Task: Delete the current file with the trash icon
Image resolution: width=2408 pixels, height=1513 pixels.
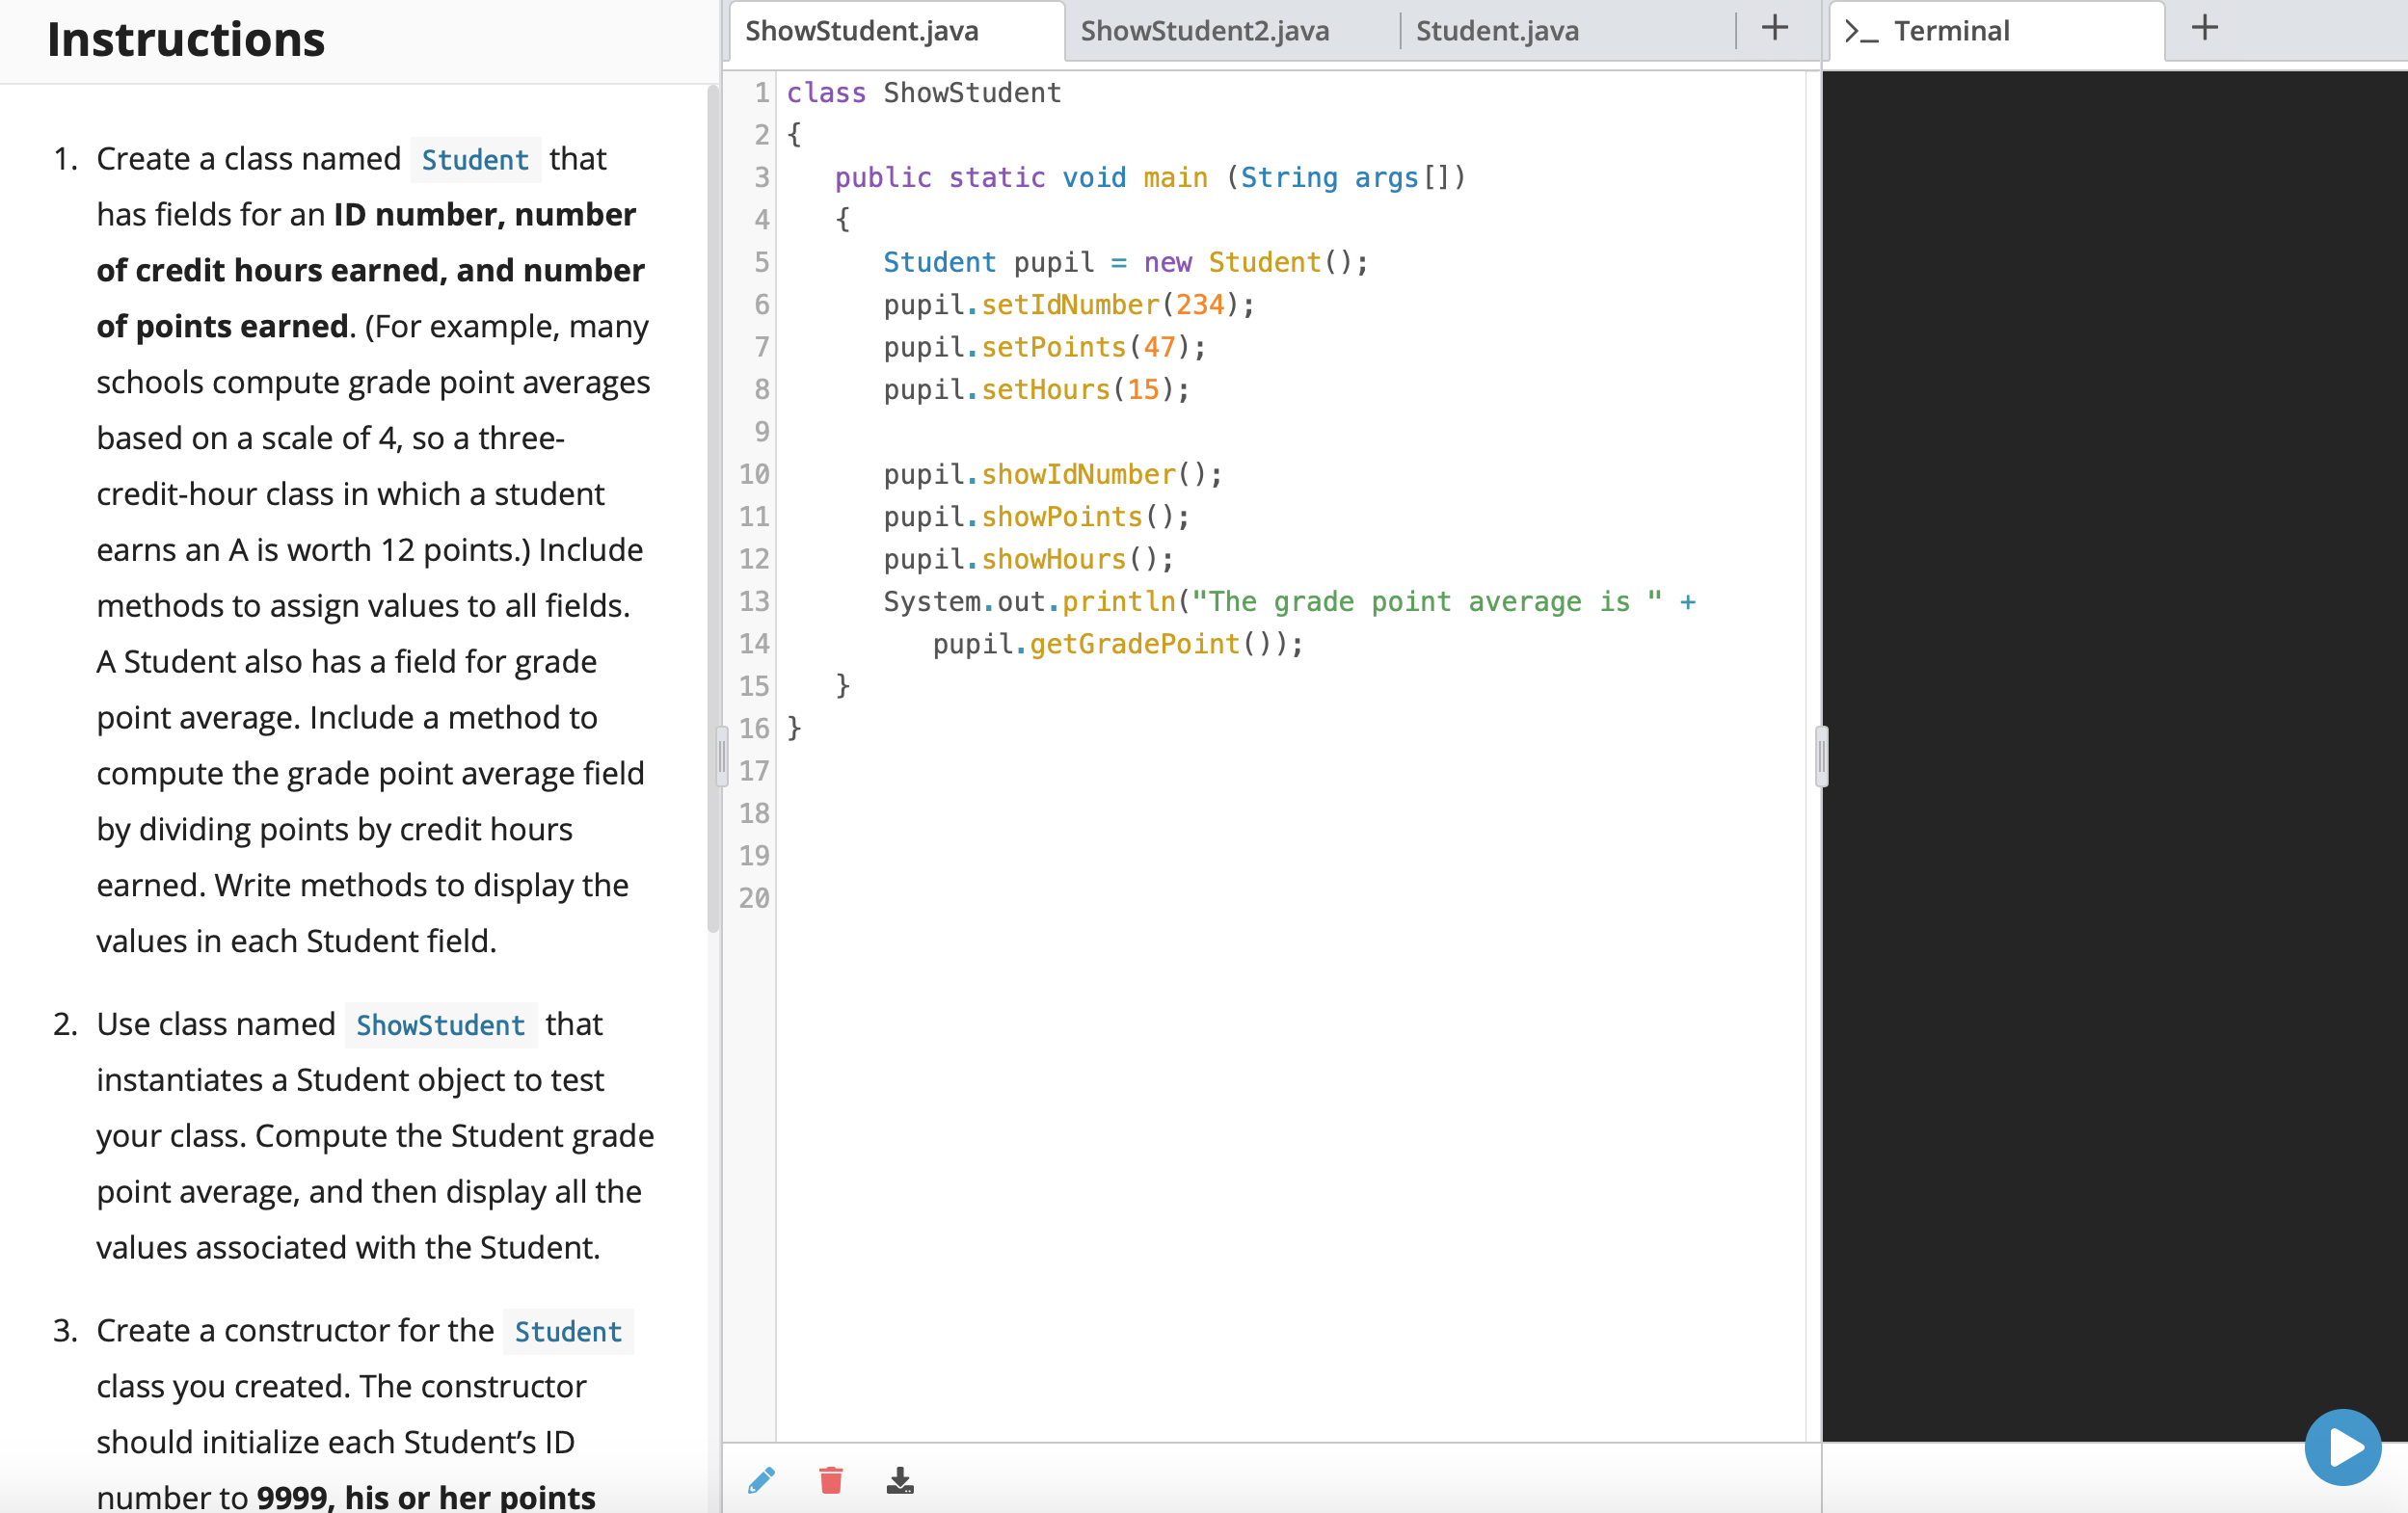Action: click(830, 1481)
